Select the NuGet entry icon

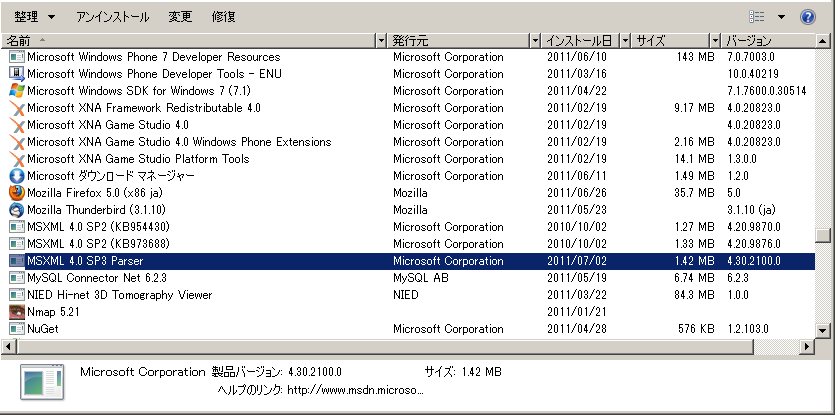[x=16, y=329]
